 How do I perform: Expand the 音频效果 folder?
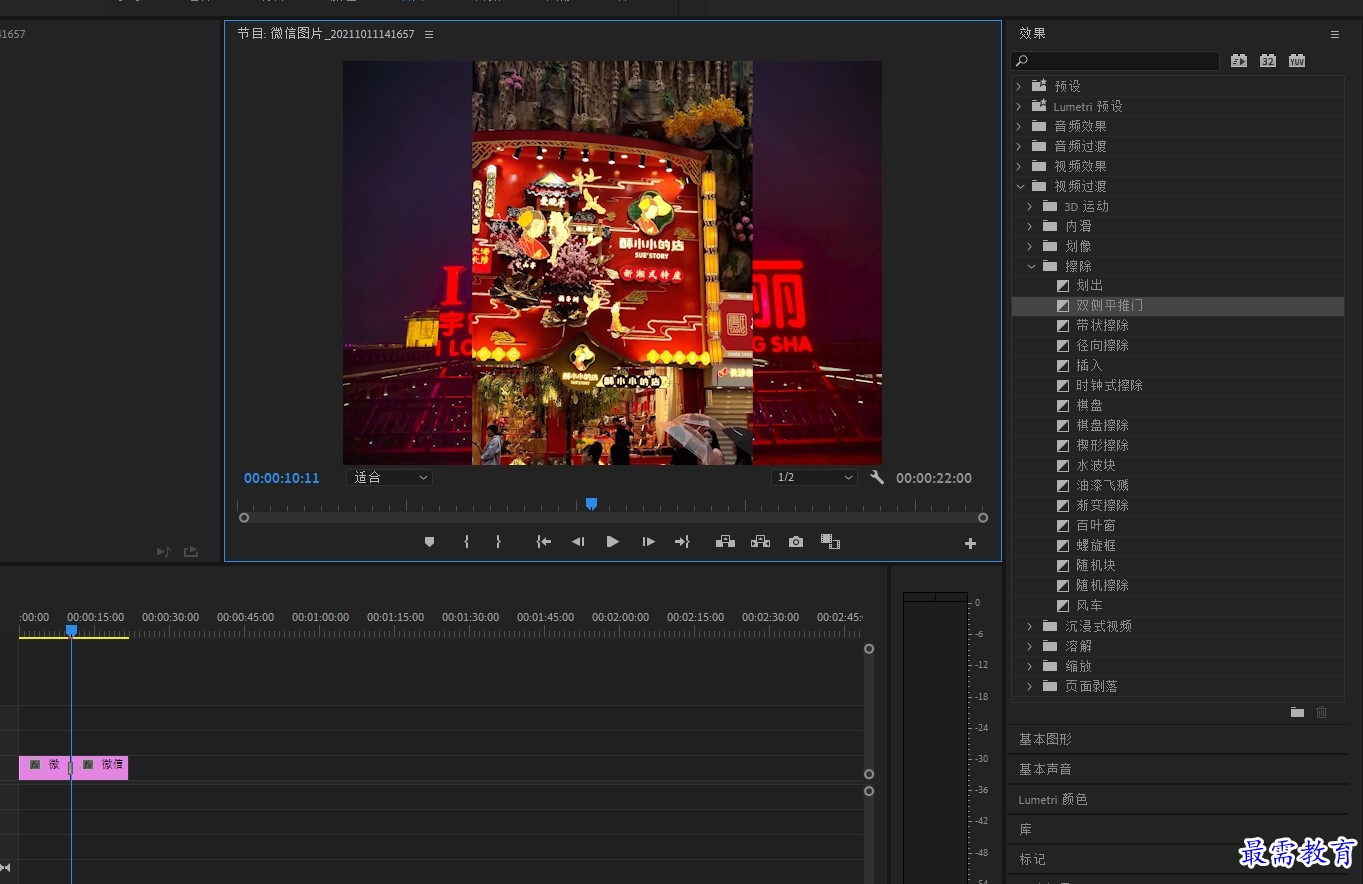1019,126
